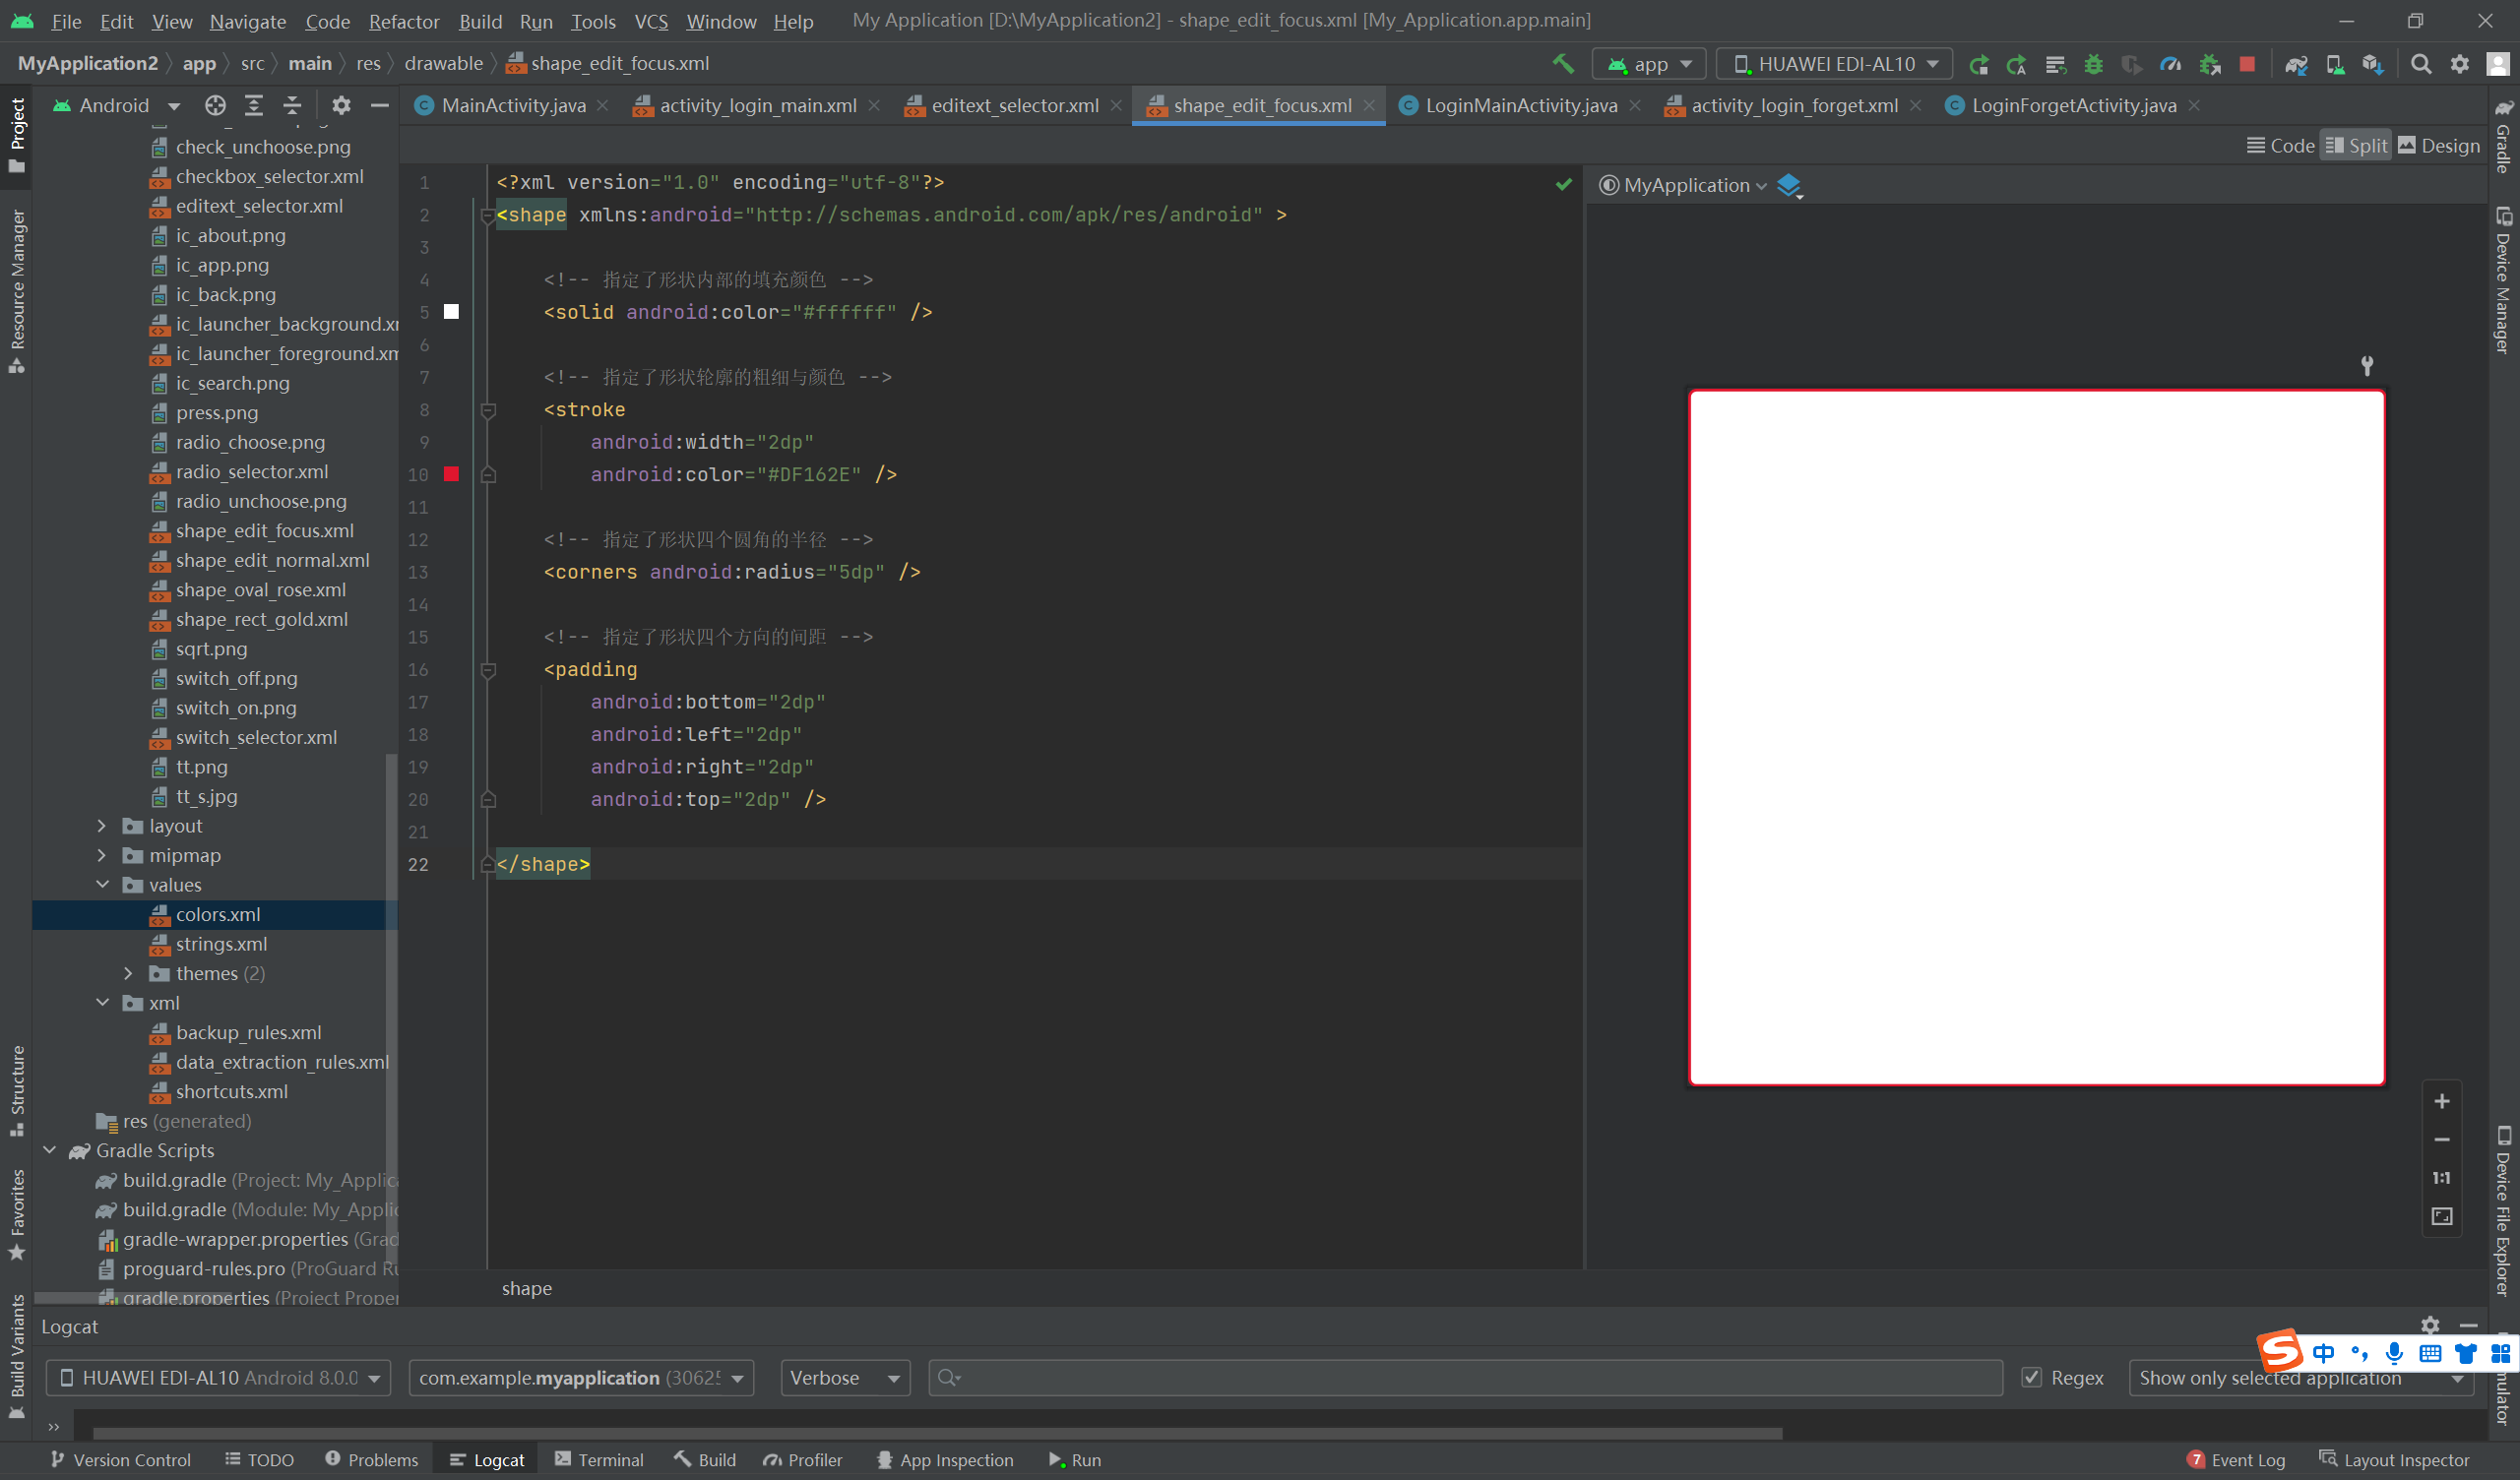Open the HUAWEI EDI-AL10 device dropdown
This screenshot has height=1480, width=2520.
click(1835, 64)
